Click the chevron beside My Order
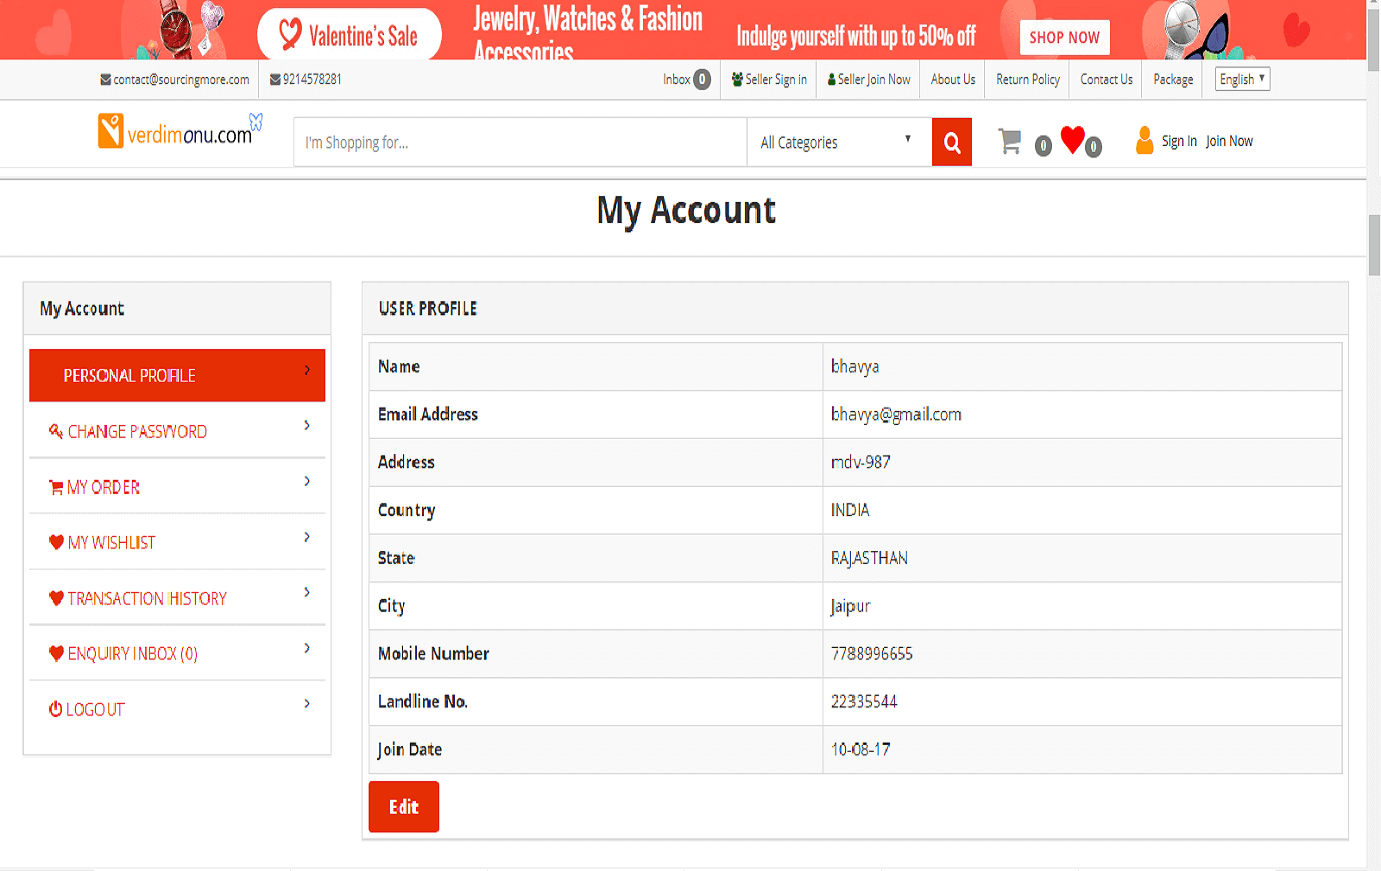 (x=307, y=482)
